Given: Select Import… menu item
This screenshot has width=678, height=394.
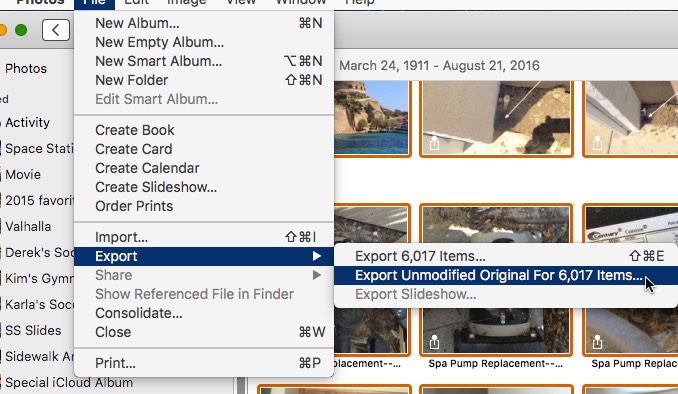Looking at the screenshot, I should 204,237.
